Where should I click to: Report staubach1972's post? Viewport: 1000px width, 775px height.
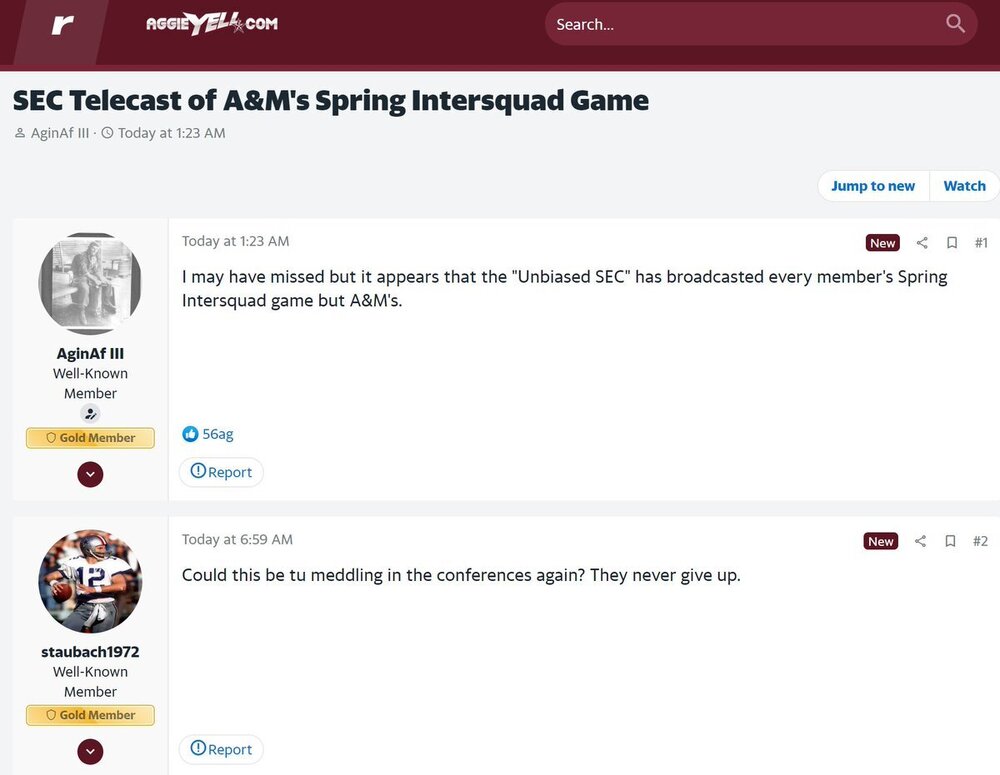(x=221, y=749)
